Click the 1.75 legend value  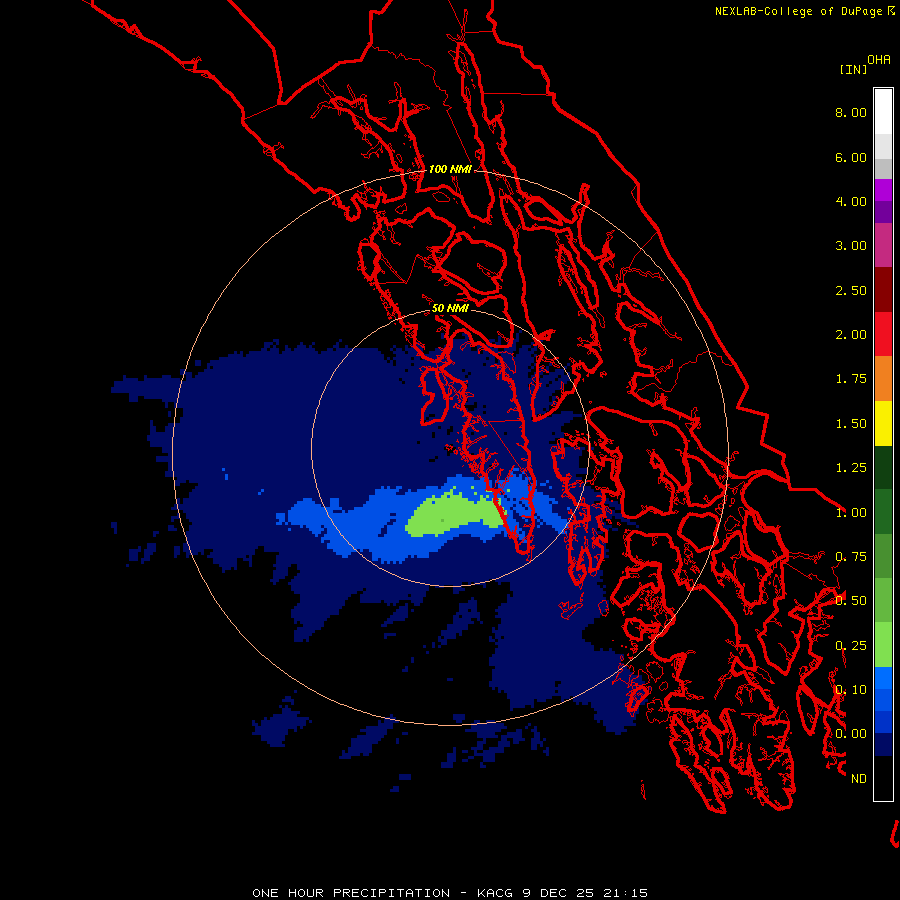point(851,379)
